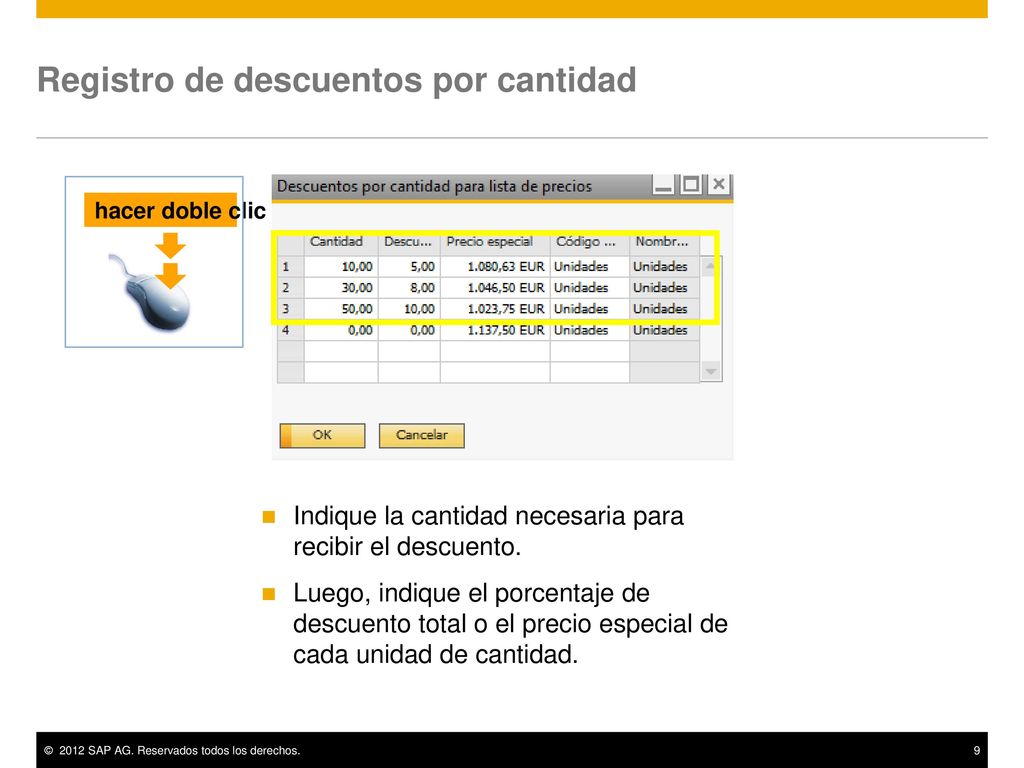Screen dimensions: 1024x768
Task: Select the Código ... column header
Action: click(590, 242)
